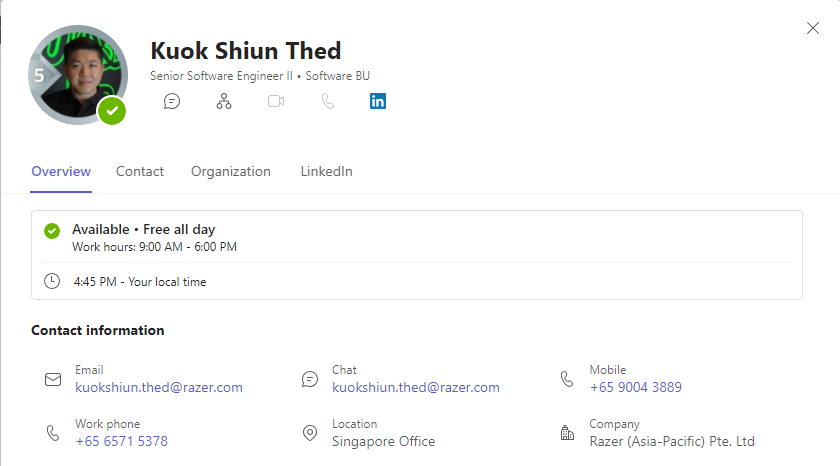Image resolution: width=840 pixels, height=466 pixels.
Task: Open the organization chart icon below the name
Action: click(224, 101)
